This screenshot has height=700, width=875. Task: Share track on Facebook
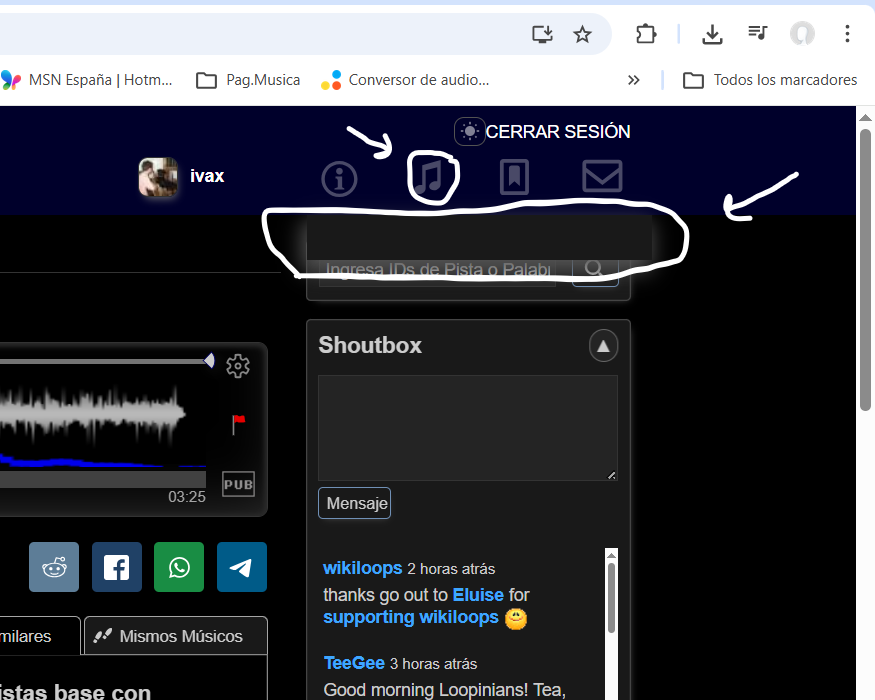tap(117, 567)
